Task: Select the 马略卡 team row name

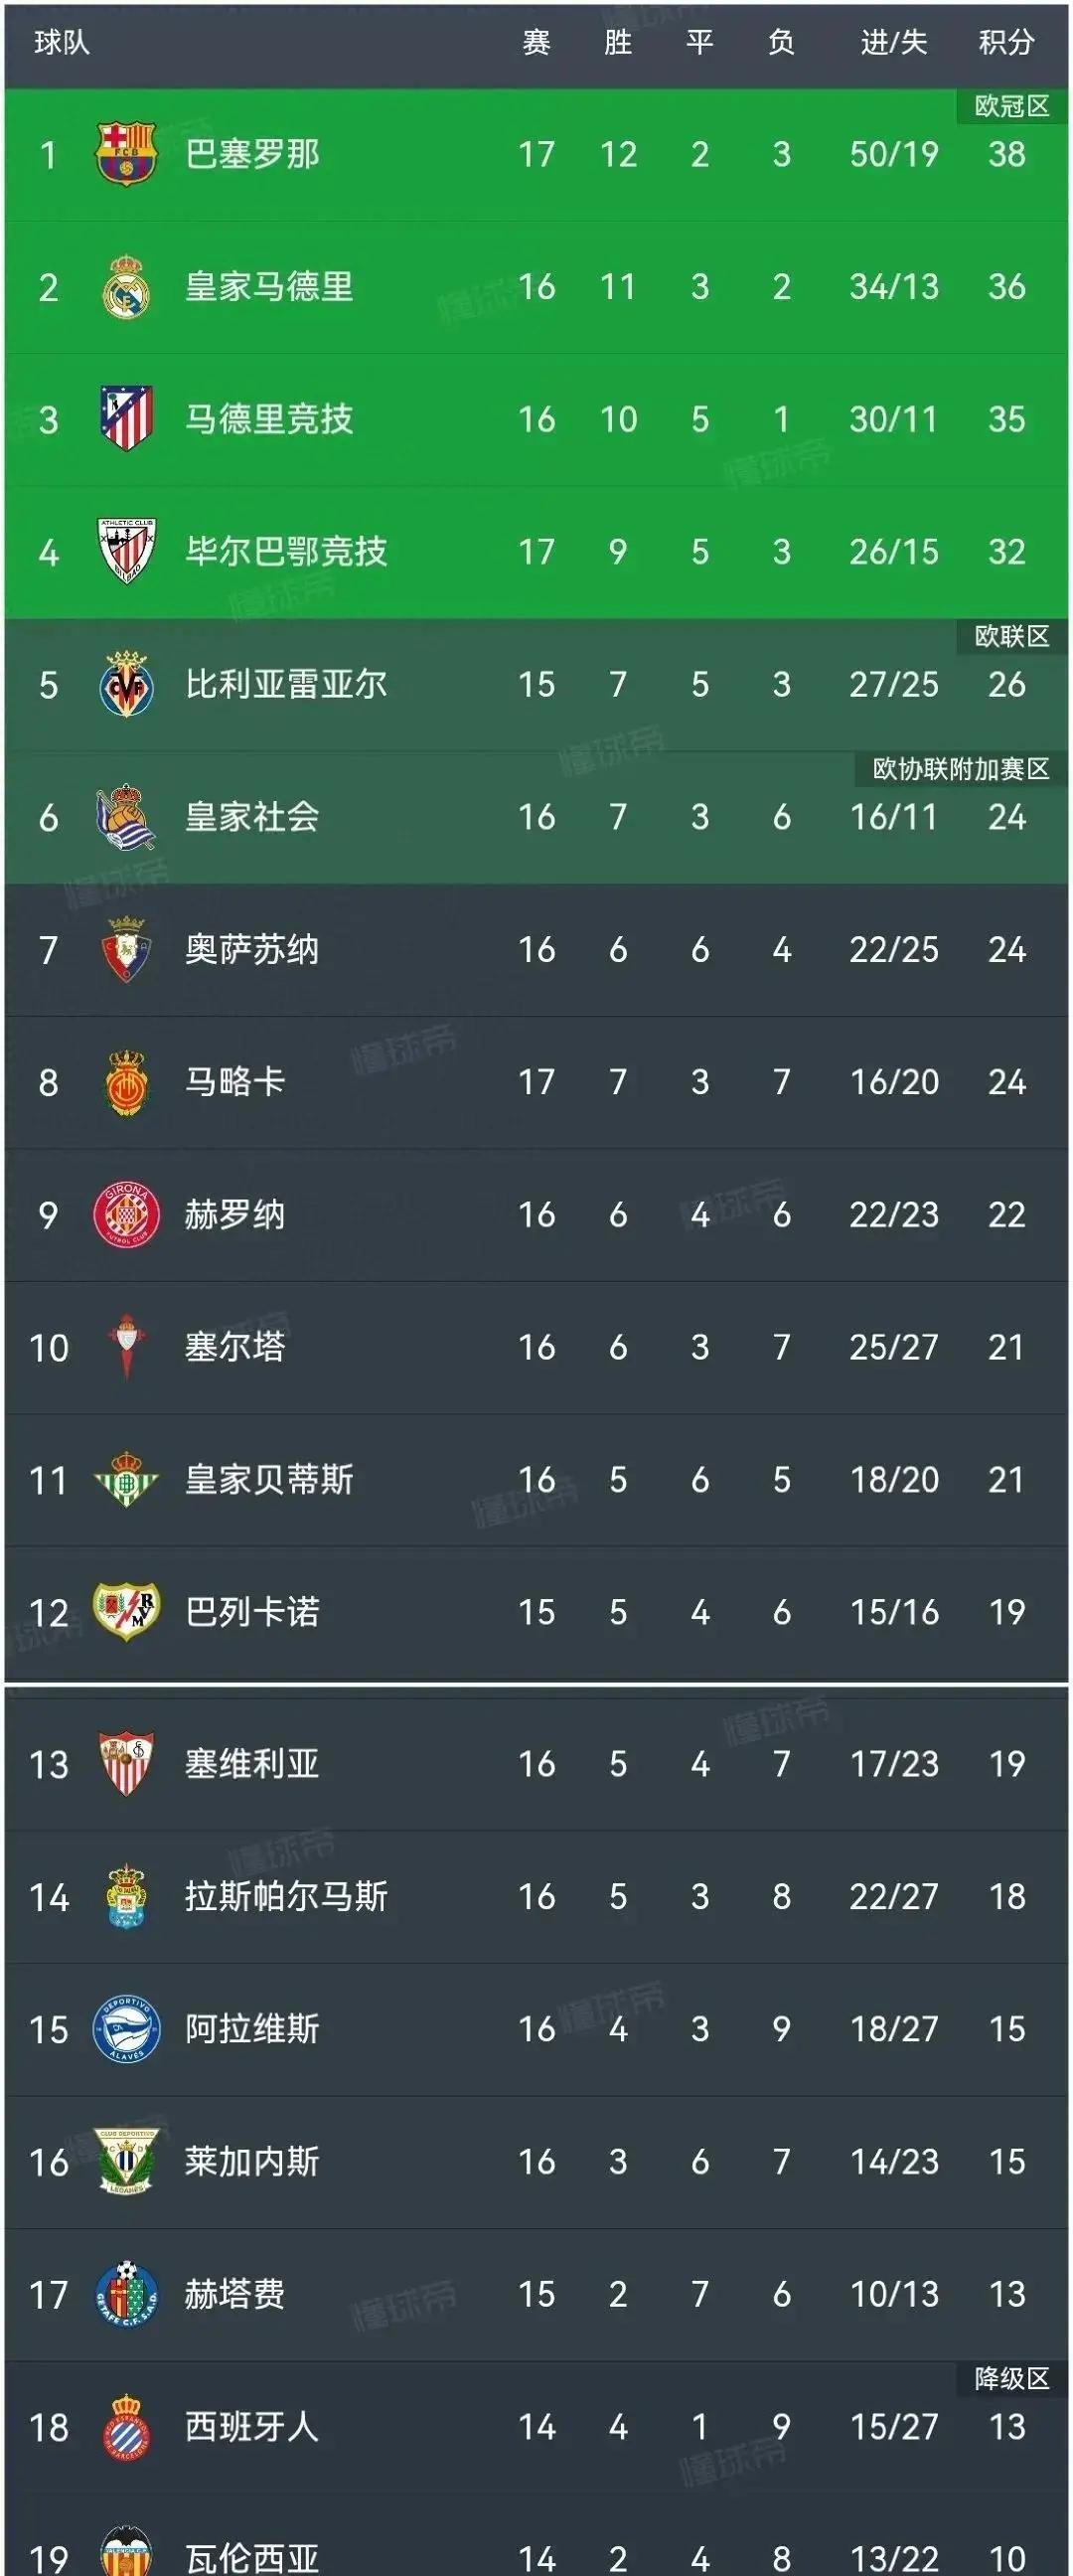Action: [x=235, y=1082]
